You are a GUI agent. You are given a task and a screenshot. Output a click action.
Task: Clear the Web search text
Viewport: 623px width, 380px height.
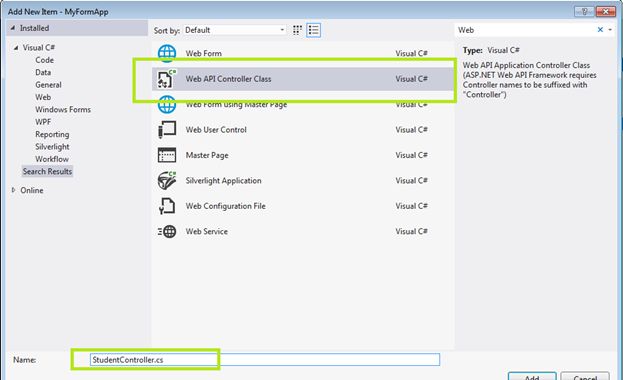tap(600, 30)
